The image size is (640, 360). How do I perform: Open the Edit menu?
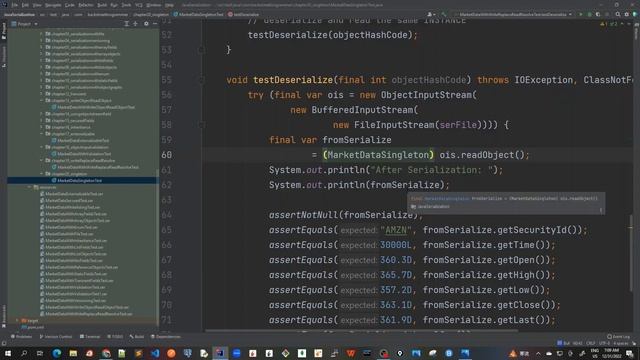(x=25, y=5)
